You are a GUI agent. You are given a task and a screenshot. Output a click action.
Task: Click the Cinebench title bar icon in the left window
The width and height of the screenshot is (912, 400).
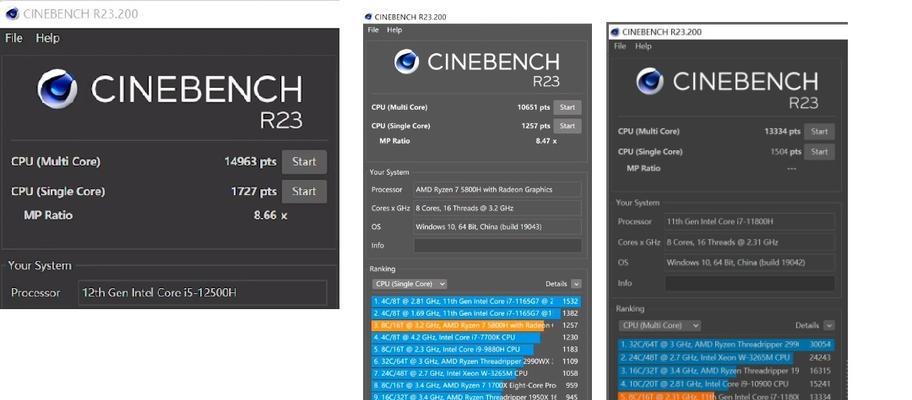click(x=12, y=13)
